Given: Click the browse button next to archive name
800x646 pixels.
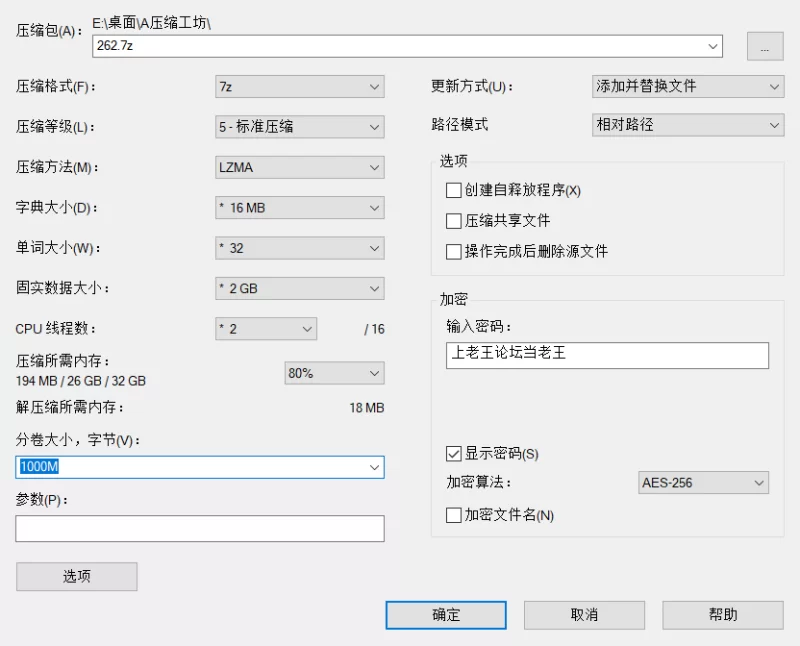Looking at the screenshot, I should click(x=765, y=46).
